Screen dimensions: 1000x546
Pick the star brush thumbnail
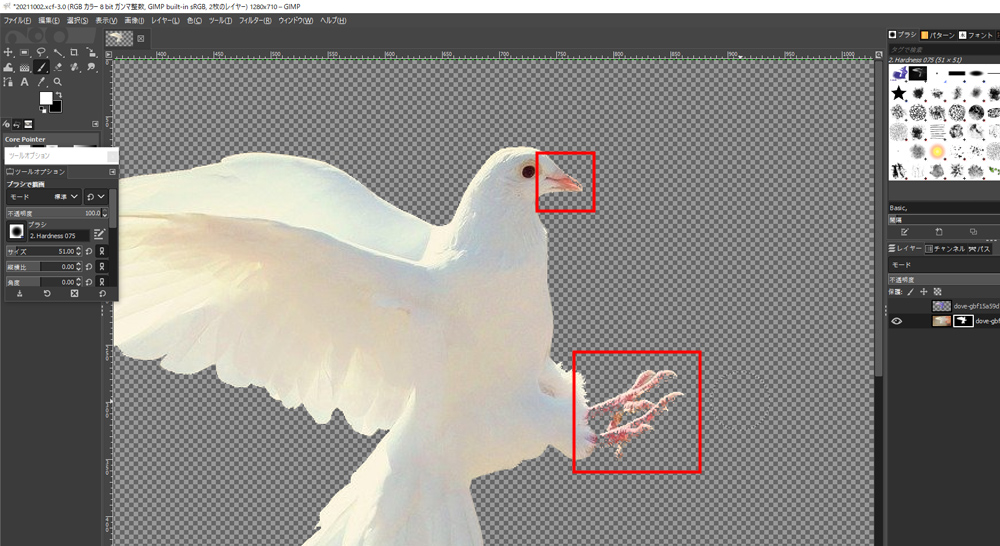click(899, 94)
